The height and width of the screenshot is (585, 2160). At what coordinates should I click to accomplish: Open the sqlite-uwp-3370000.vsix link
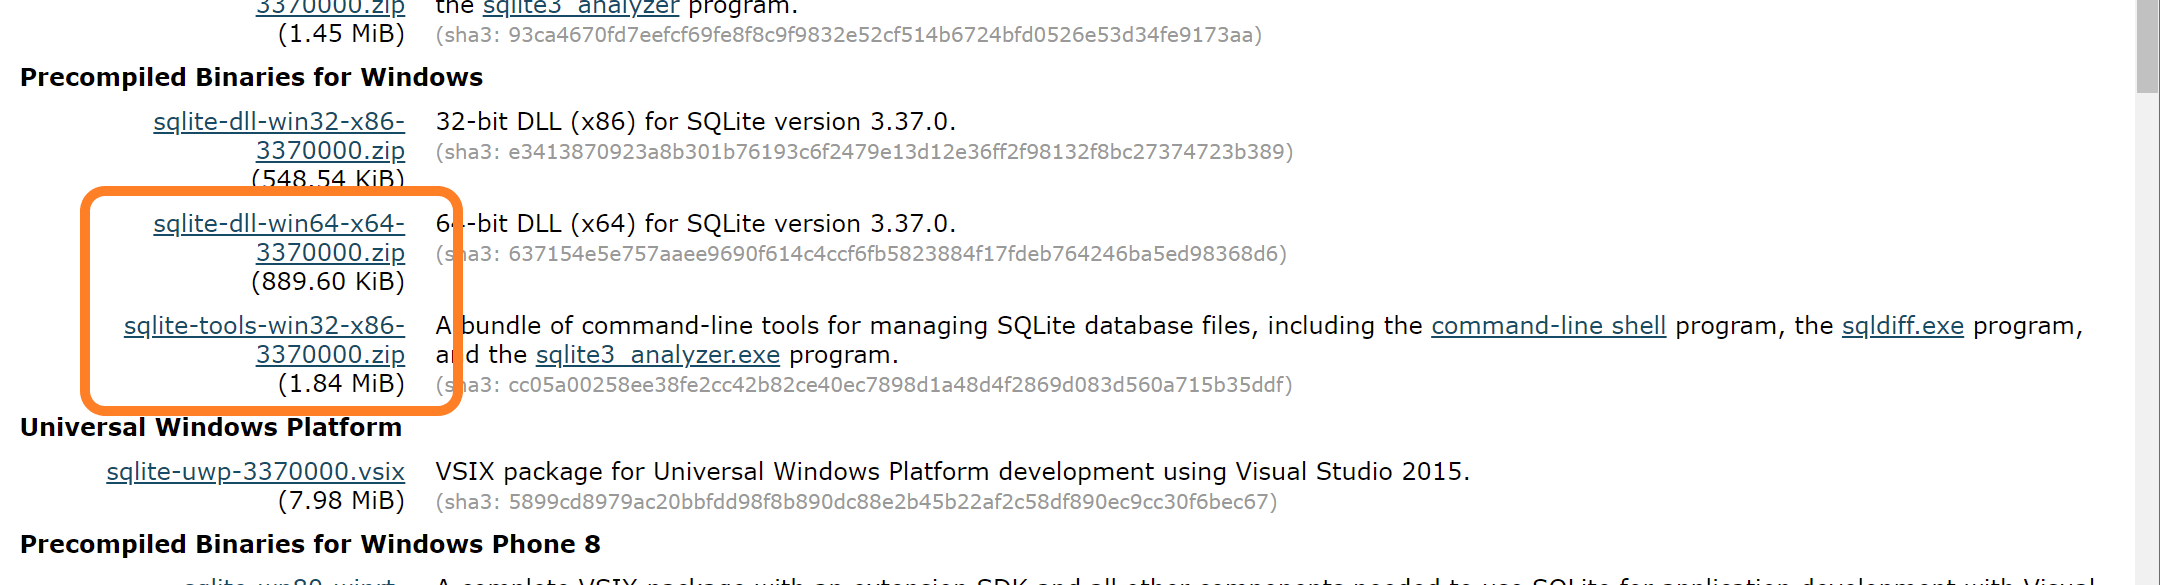tap(256, 471)
